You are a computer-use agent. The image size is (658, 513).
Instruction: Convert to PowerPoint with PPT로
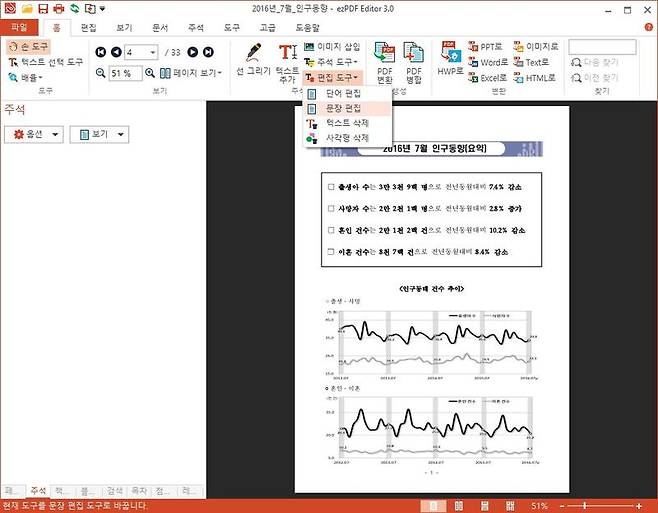(486, 46)
